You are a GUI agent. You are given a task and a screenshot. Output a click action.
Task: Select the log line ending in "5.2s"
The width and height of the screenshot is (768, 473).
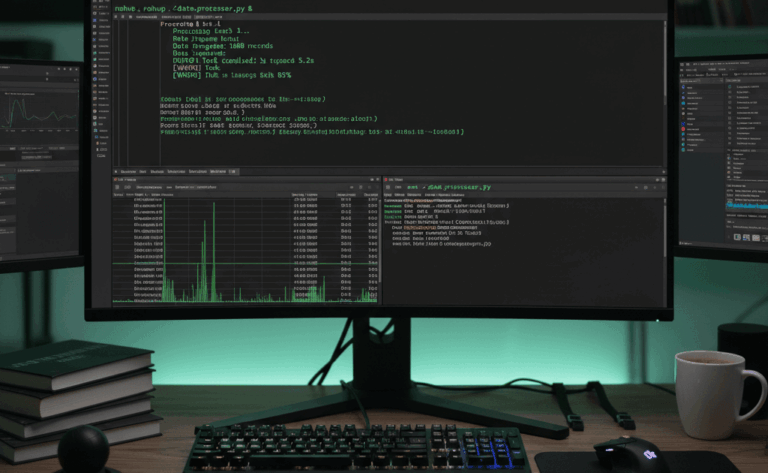(x=243, y=61)
